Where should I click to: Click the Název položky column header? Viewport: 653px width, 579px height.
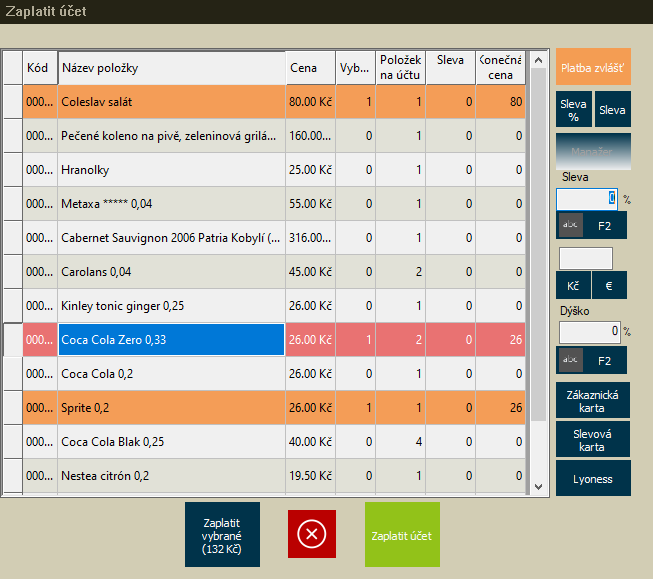click(171, 68)
